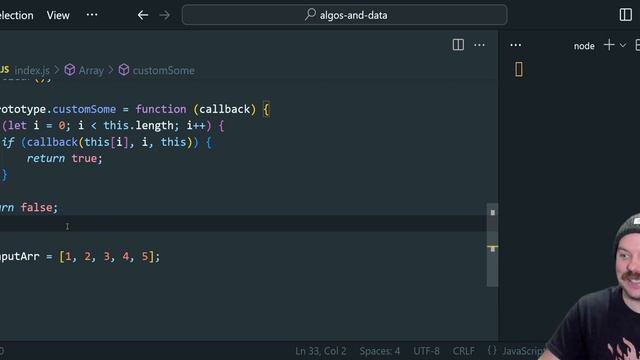The width and height of the screenshot is (640, 360).
Task: Click the 'false;' keyword in code
Action: (40, 207)
